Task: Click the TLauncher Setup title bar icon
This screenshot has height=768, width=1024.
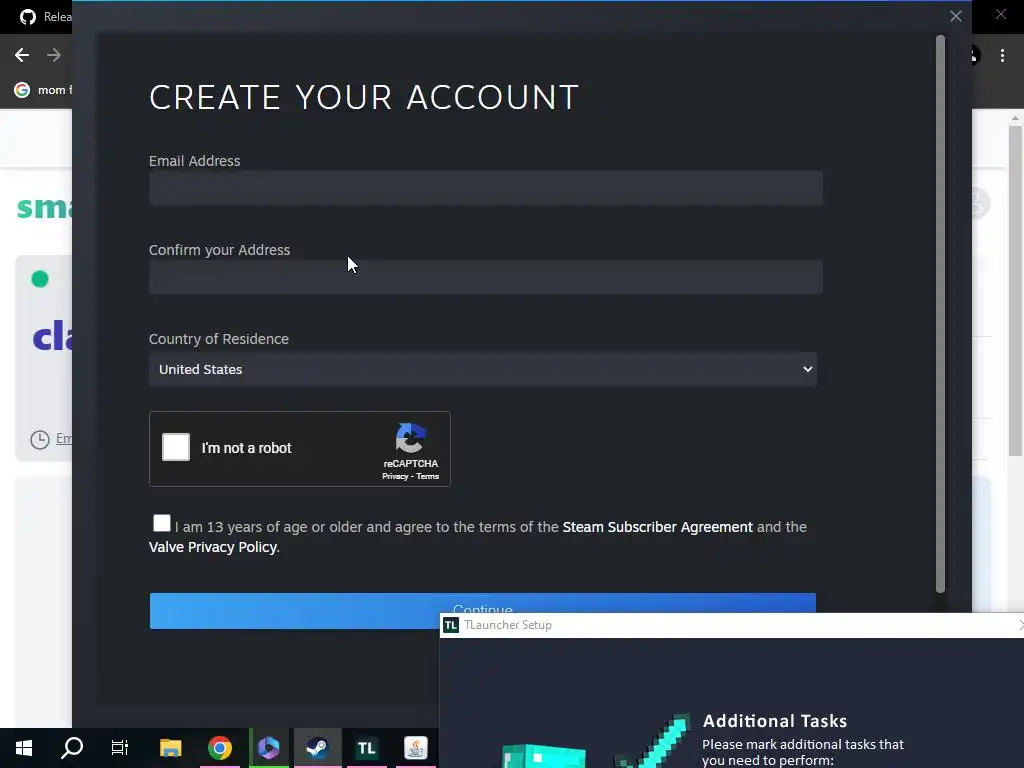Action: click(x=451, y=625)
